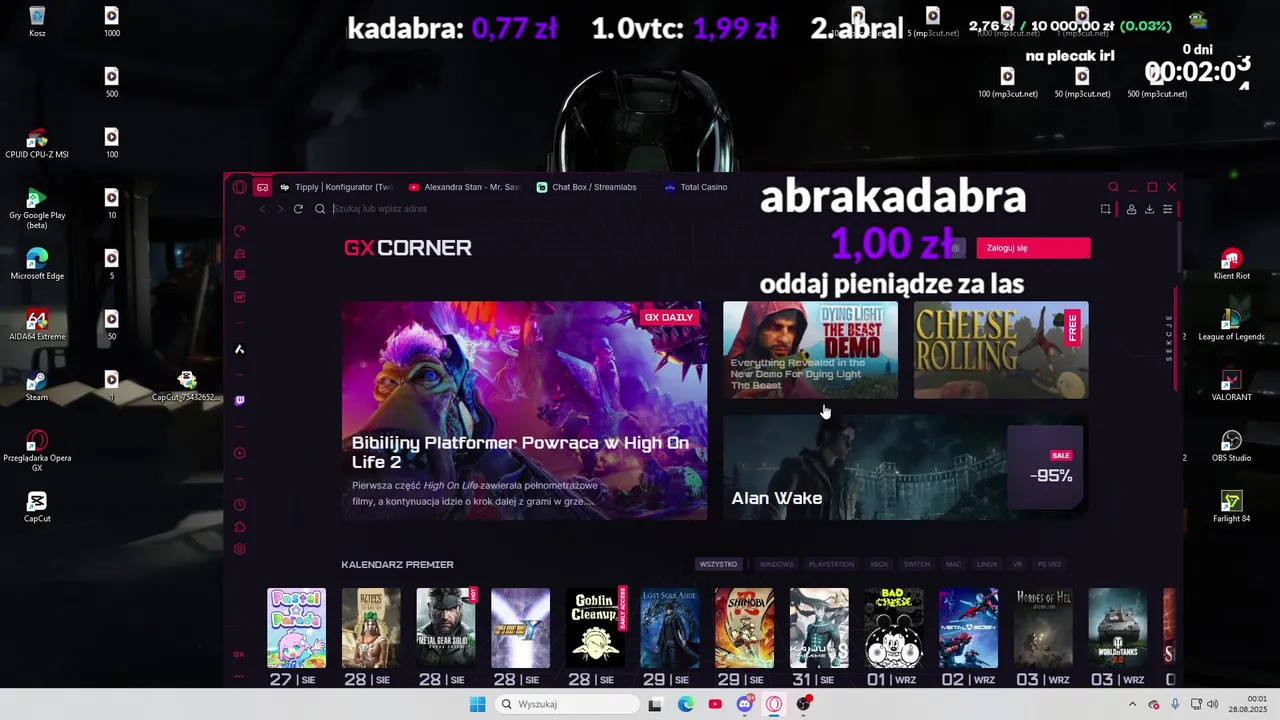Show hidden system tray icons

[1132, 704]
